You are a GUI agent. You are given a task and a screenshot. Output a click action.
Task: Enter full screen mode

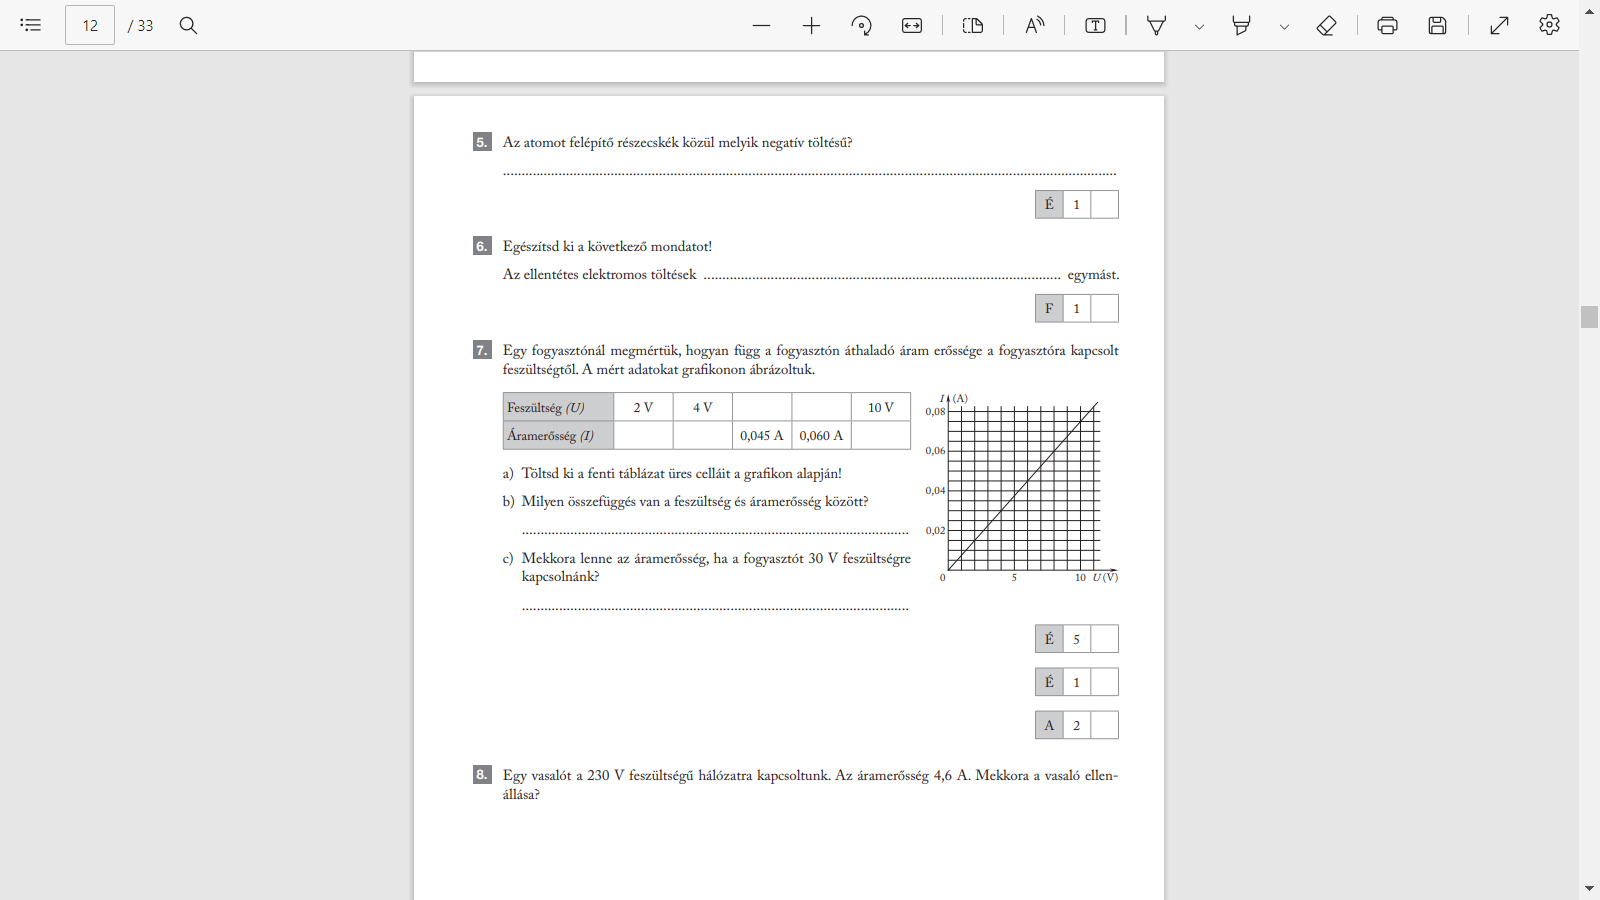tap(1499, 26)
